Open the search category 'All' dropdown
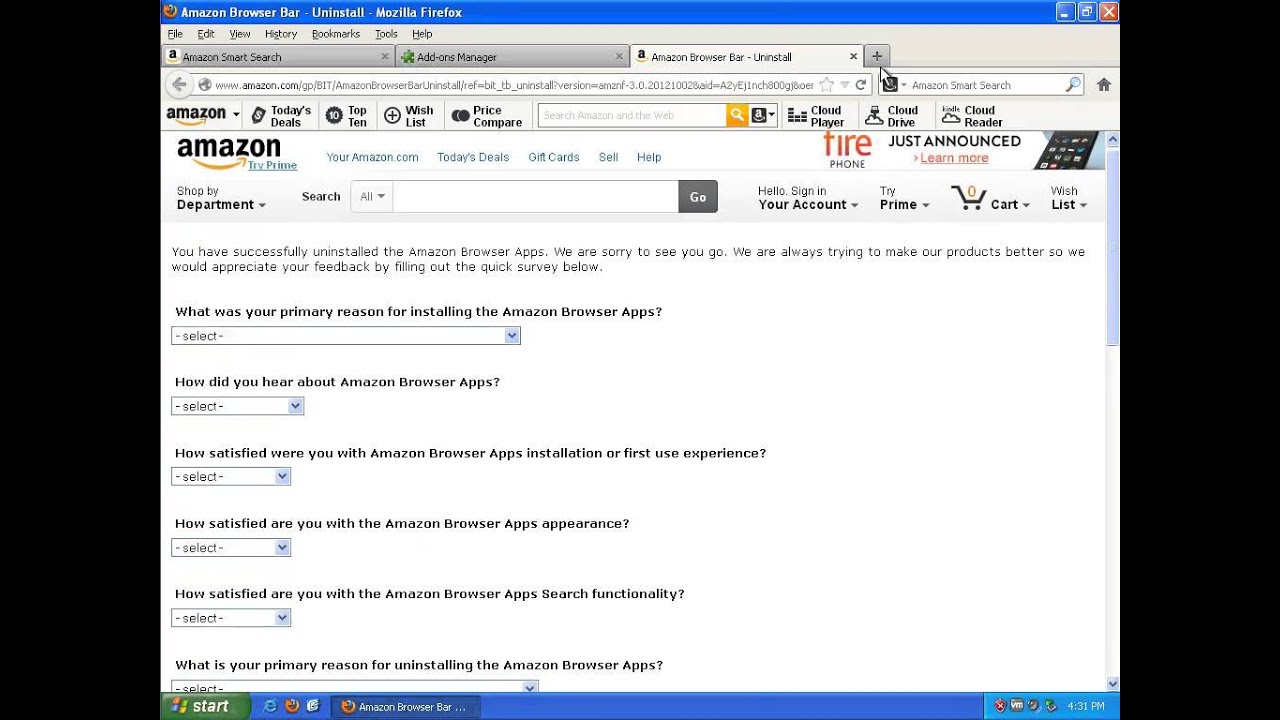The width and height of the screenshot is (1280, 720). tap(372, 197)
